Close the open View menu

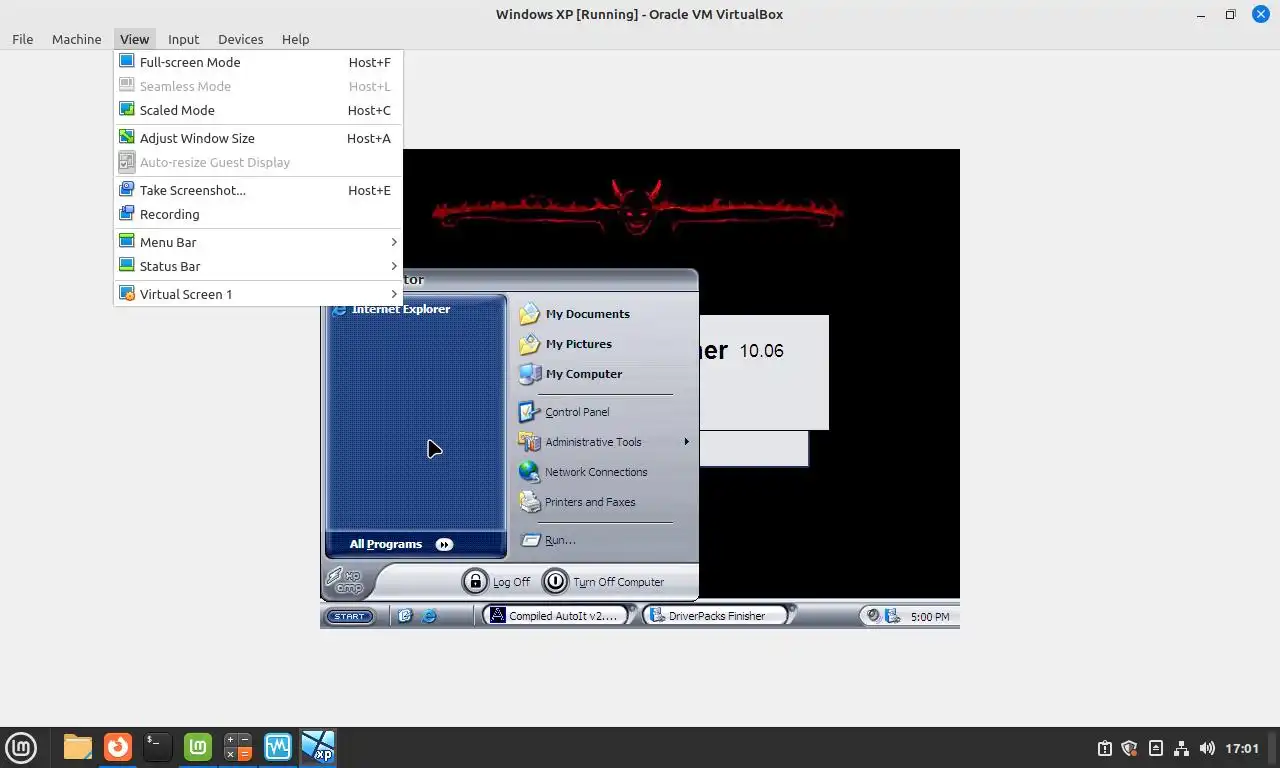point(134,39)
